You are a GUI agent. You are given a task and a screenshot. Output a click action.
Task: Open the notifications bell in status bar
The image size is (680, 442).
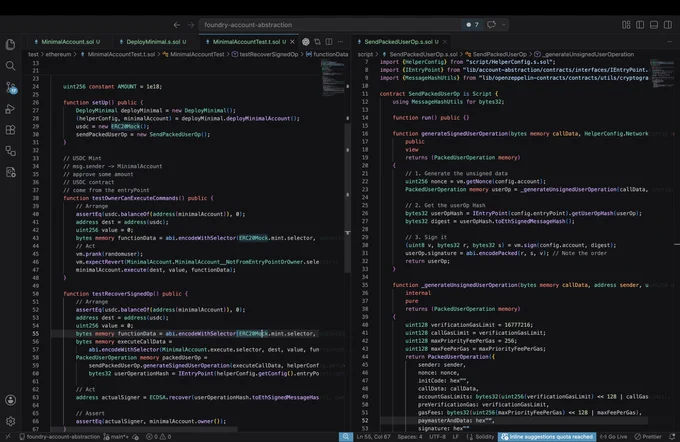(673, 437)
